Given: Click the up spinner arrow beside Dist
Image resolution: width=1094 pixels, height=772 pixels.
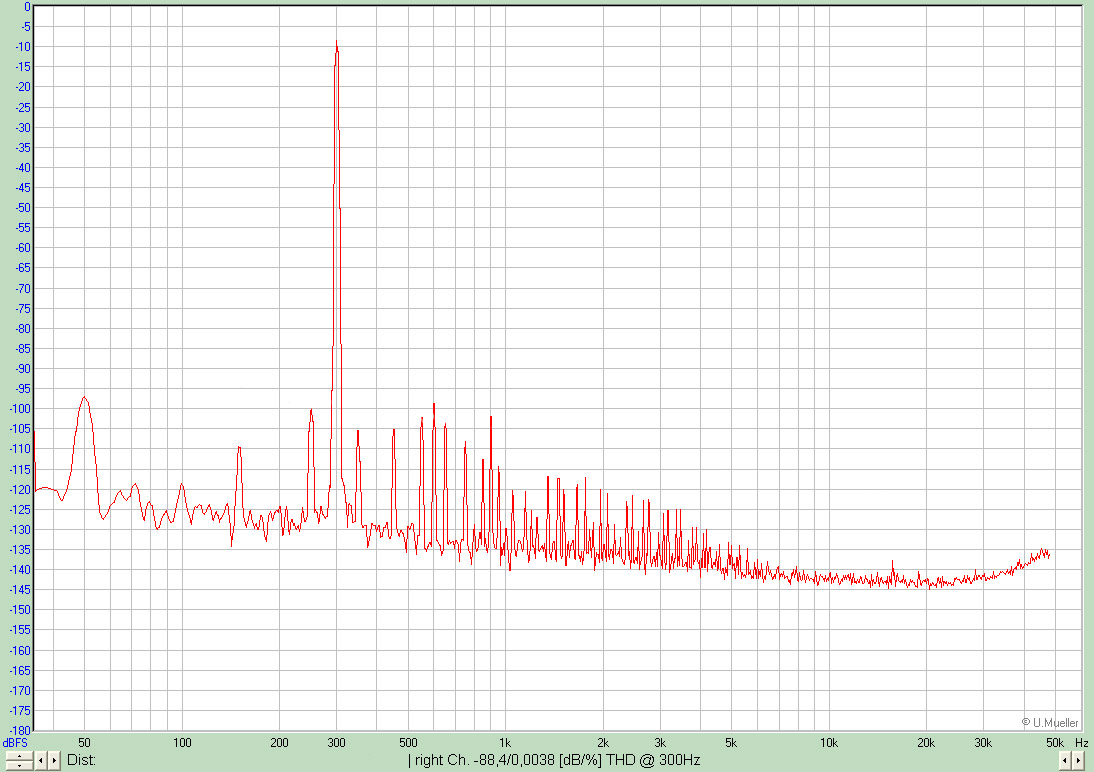Looking at the screenshot, I should click(x=19, y=756).
